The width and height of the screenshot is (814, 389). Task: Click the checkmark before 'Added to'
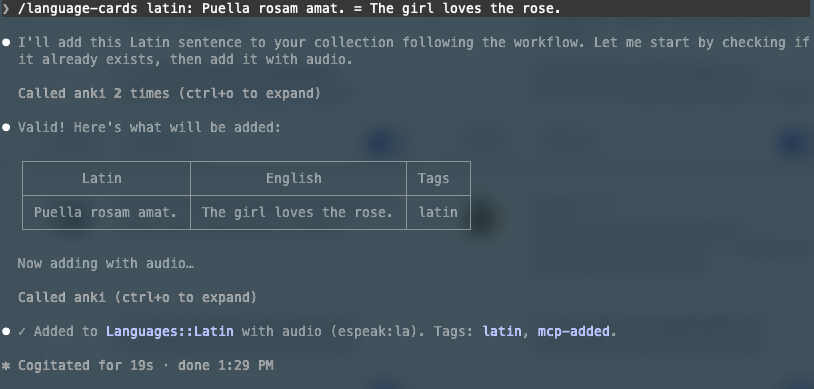tap(22, 331)
